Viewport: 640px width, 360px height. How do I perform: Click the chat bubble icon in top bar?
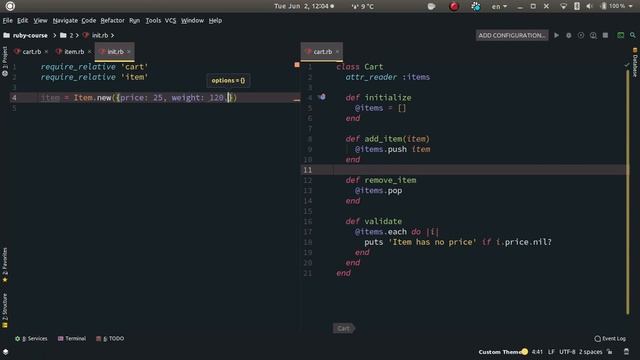[431, 7]
